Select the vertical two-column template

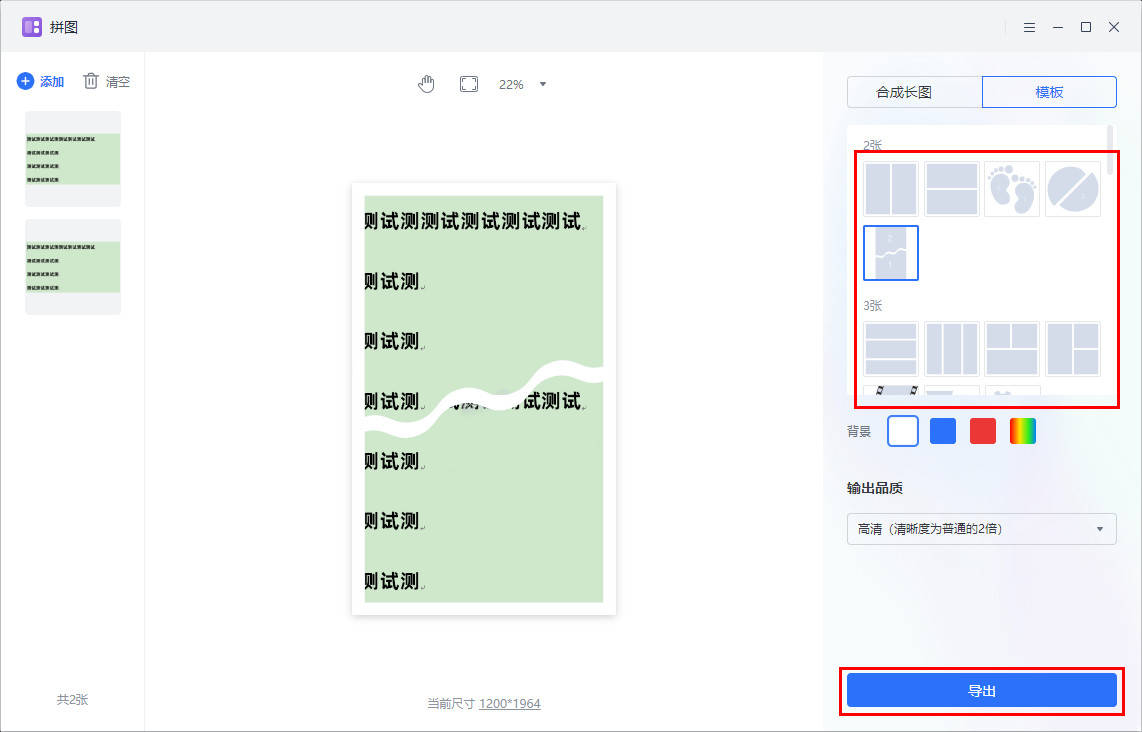click(x=890, y=188)
